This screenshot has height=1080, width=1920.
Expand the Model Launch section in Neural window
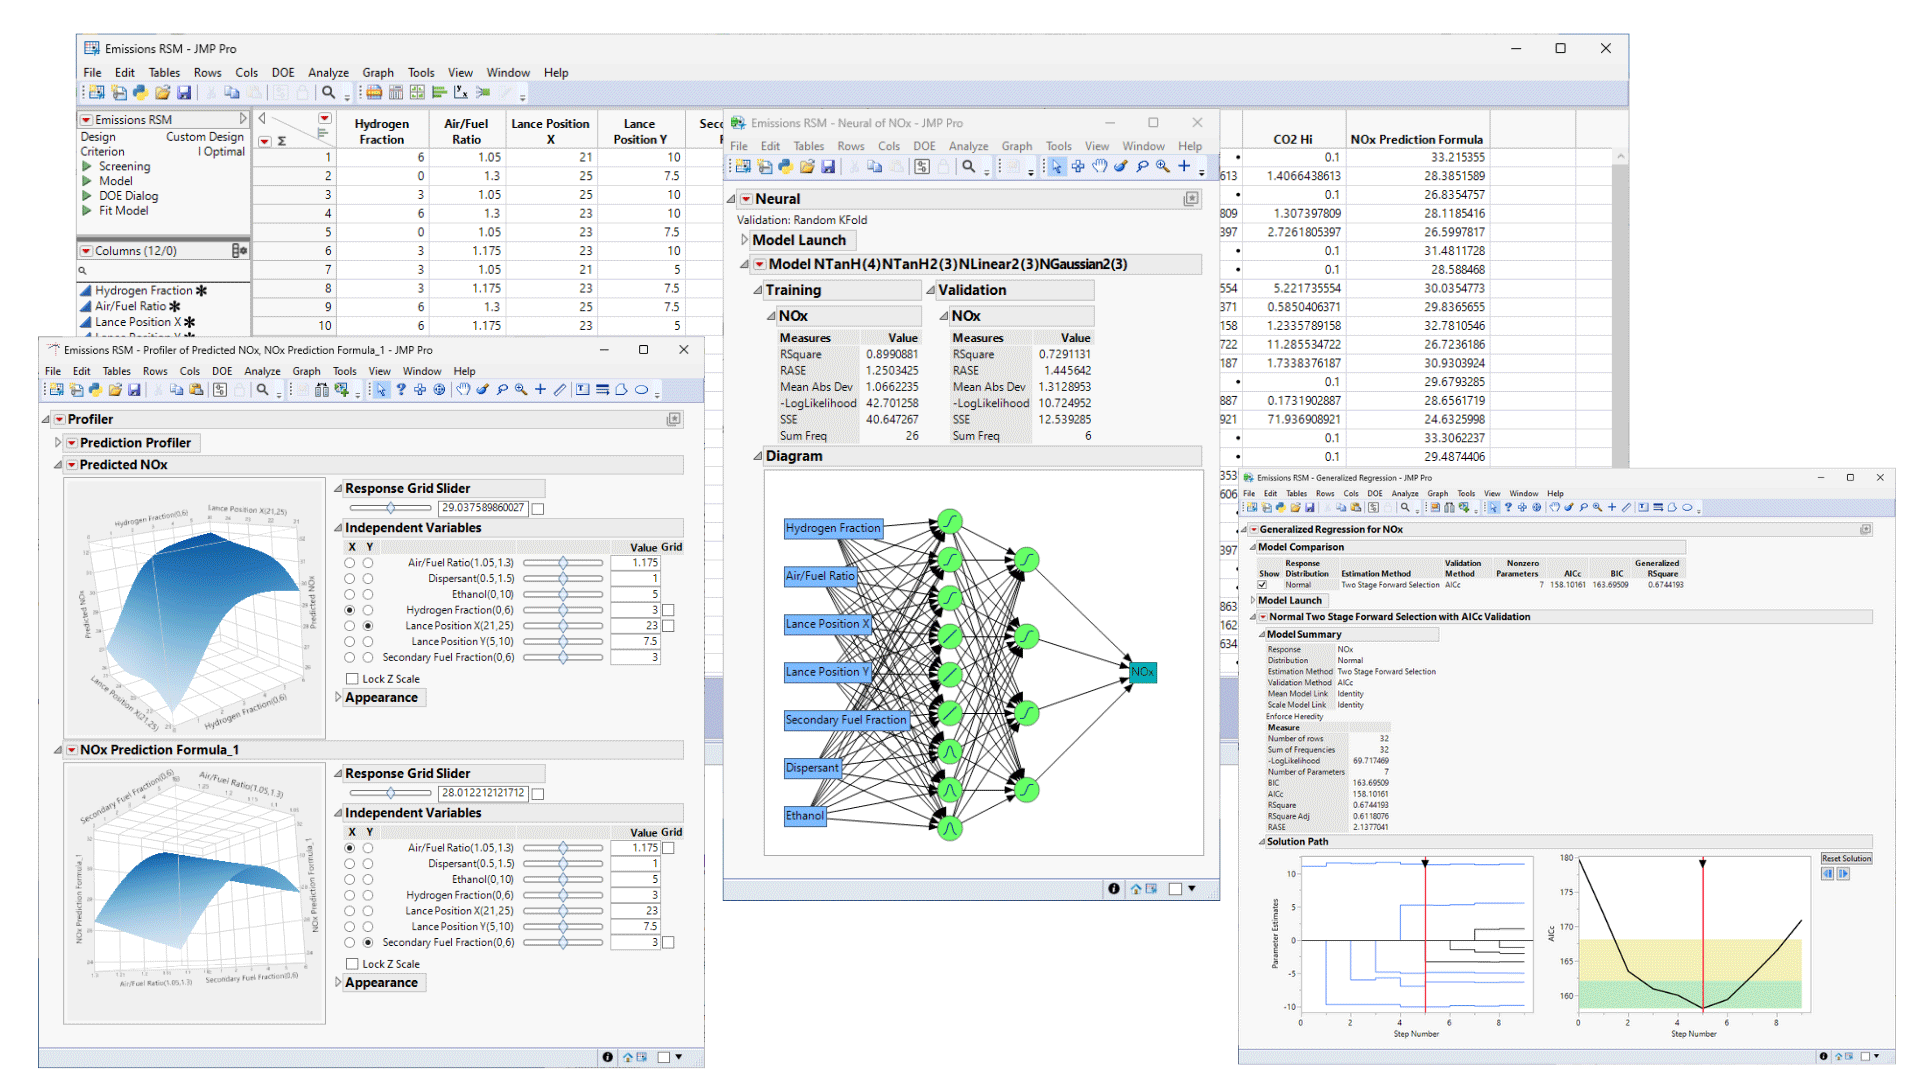[x=745, y=240]
